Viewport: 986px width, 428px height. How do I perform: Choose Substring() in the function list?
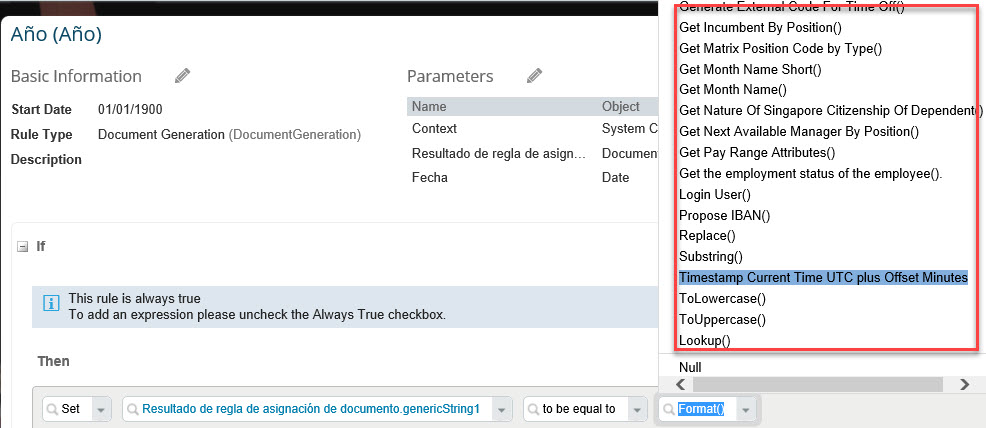(711, 256)
